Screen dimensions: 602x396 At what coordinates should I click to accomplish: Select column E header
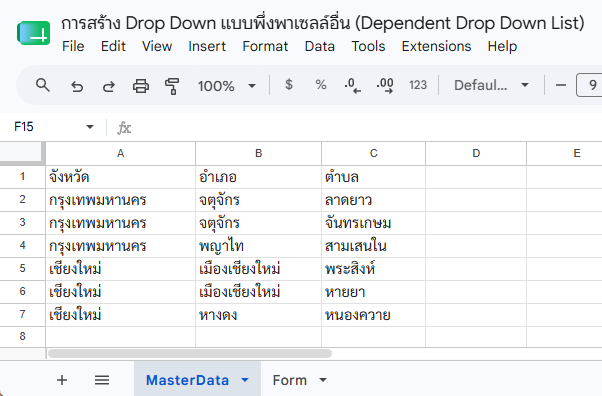coord(564,153)
